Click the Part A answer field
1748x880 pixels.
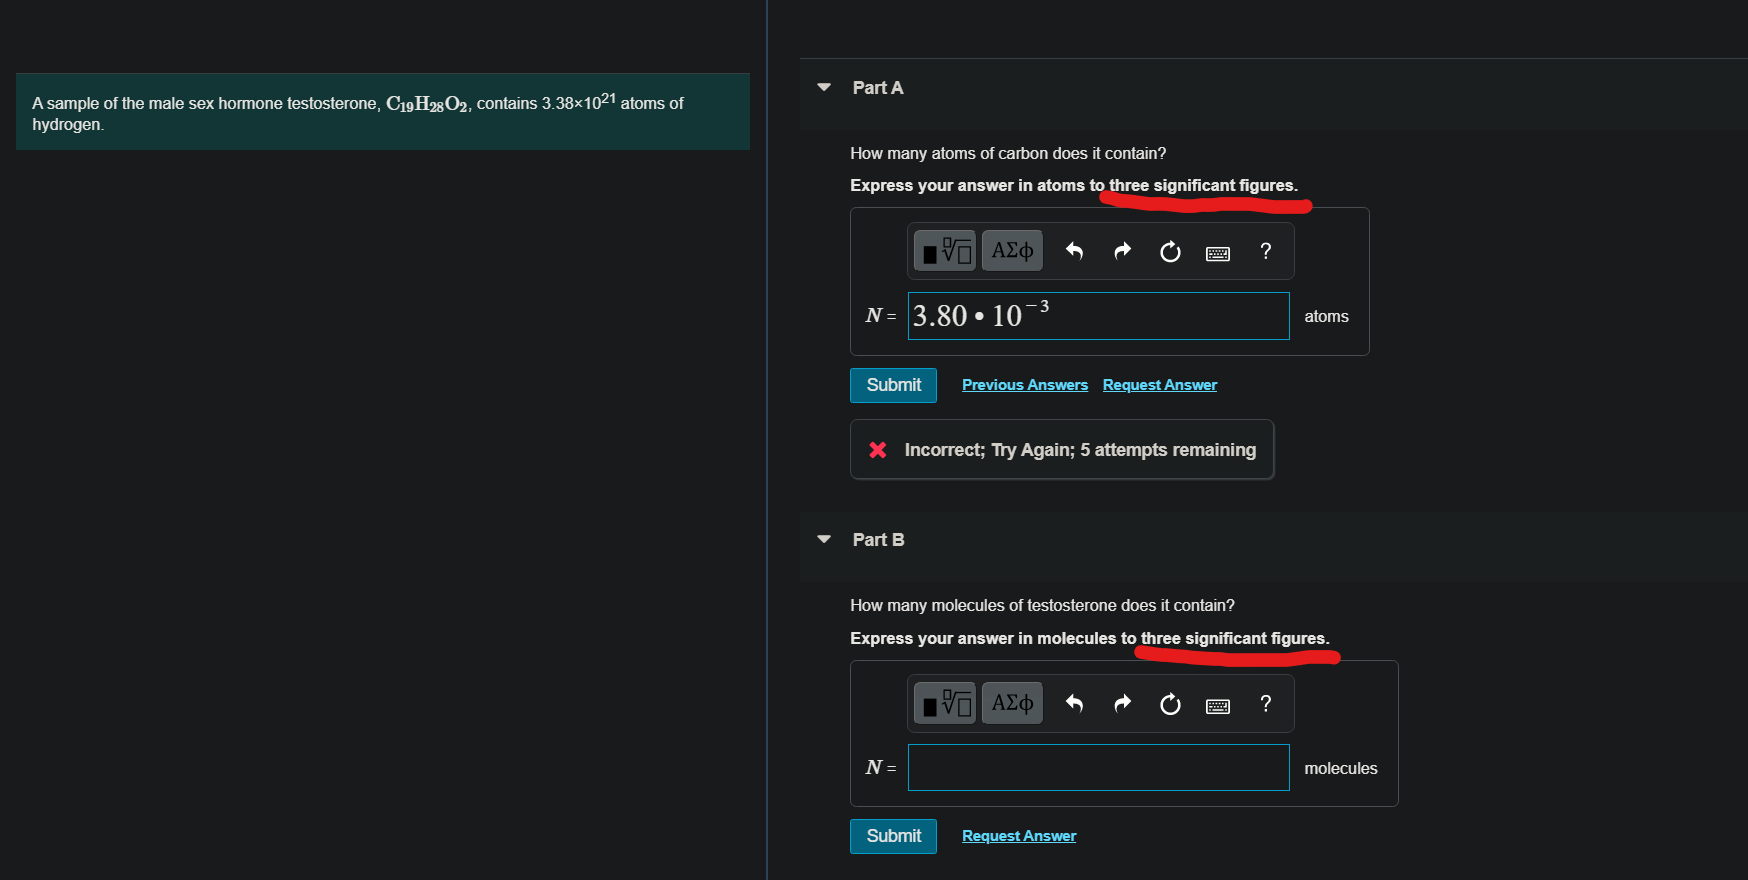[1098, 316]
